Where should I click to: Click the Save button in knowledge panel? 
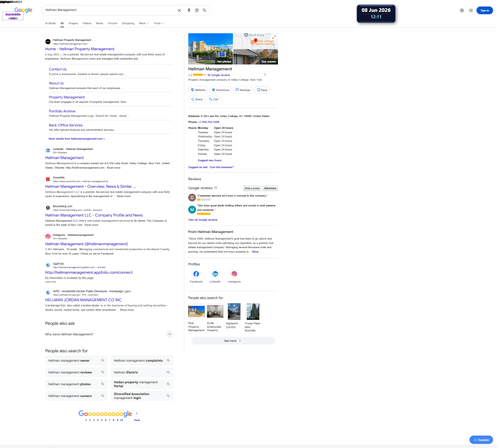click(x=262, y=90)
